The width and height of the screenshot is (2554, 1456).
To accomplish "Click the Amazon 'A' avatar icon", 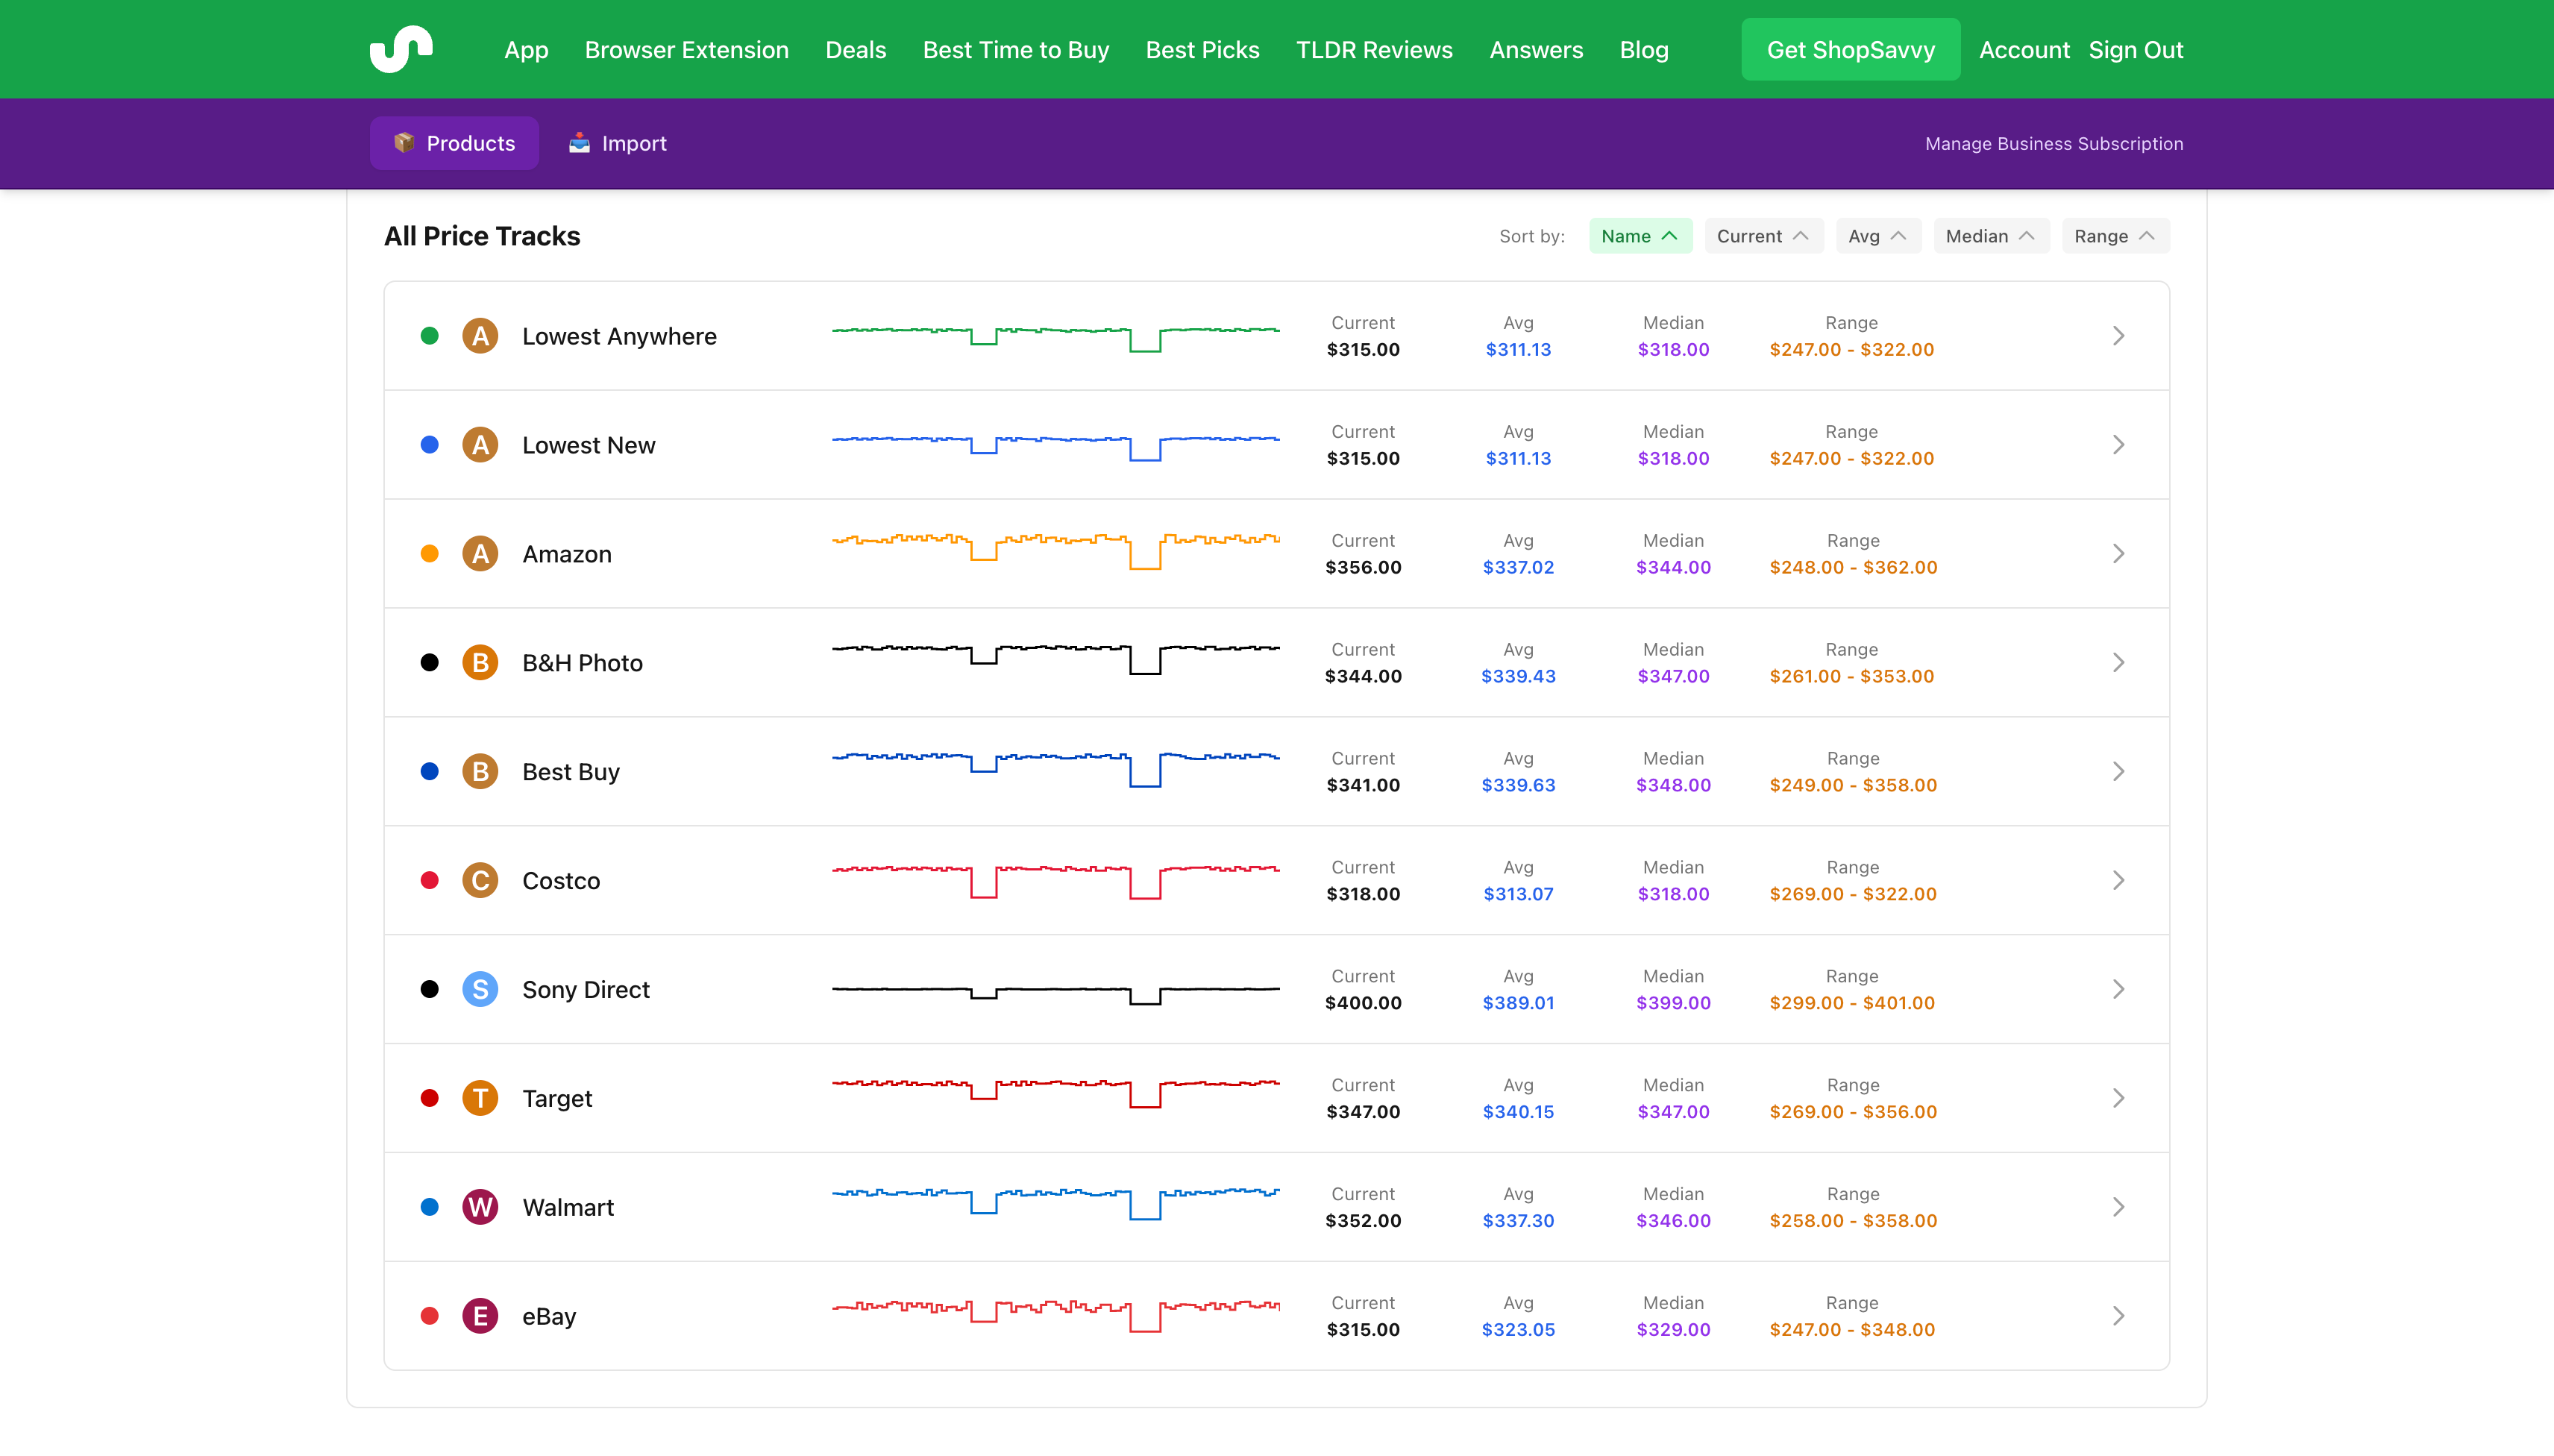I will [480, 553].
